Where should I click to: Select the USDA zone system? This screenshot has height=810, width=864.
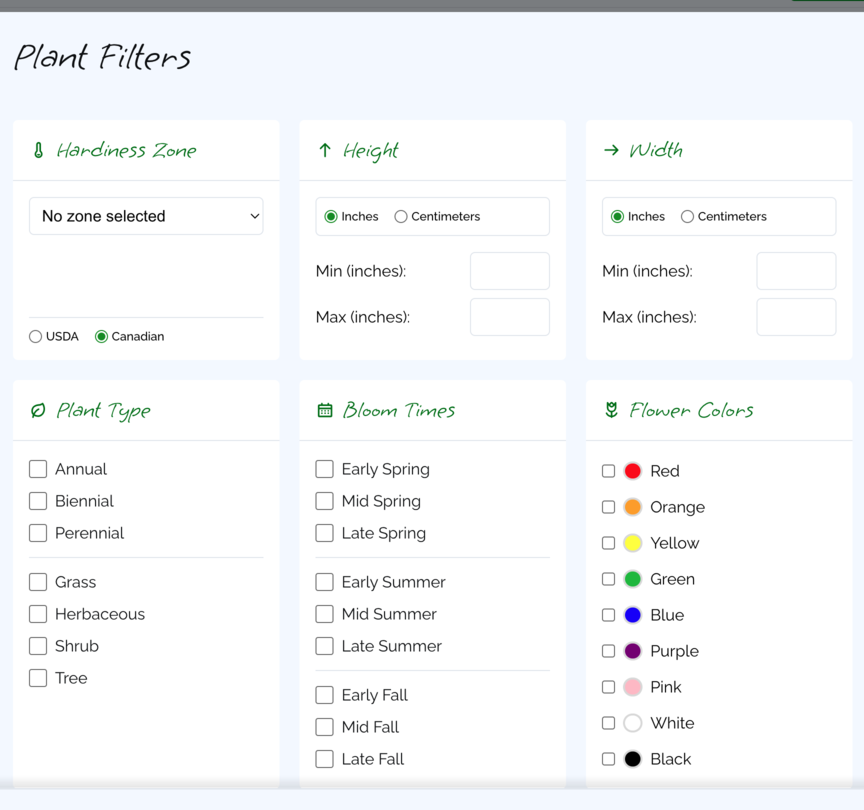click(x=35, y=336)
